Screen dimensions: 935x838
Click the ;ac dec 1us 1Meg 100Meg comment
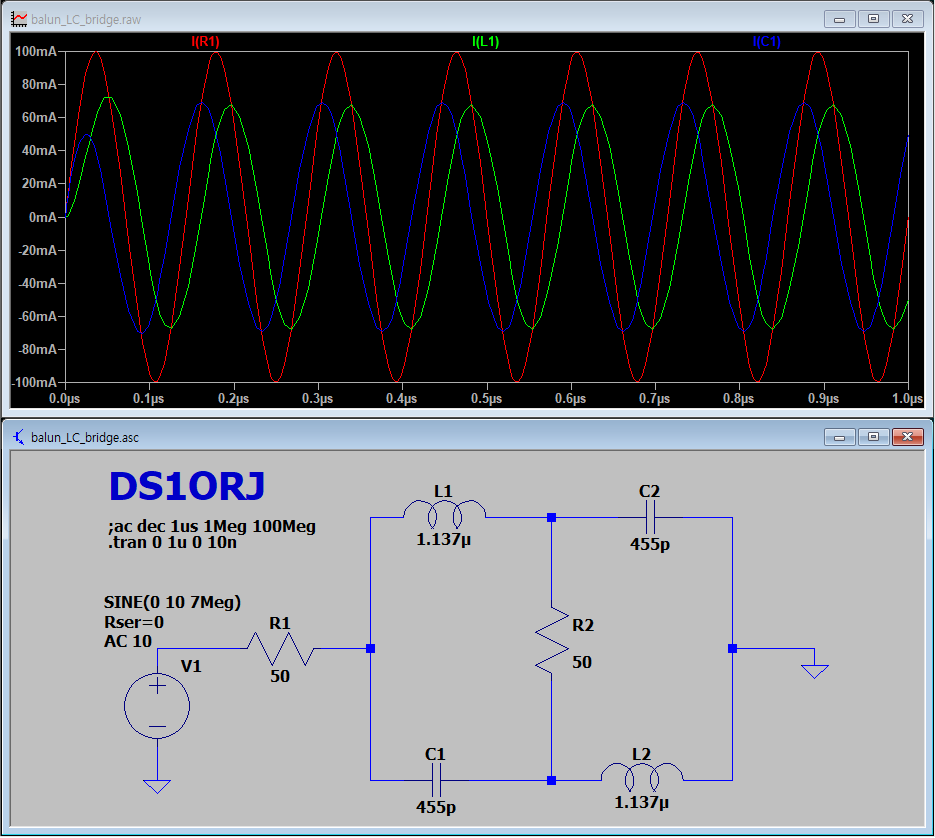tap(212, 526)
